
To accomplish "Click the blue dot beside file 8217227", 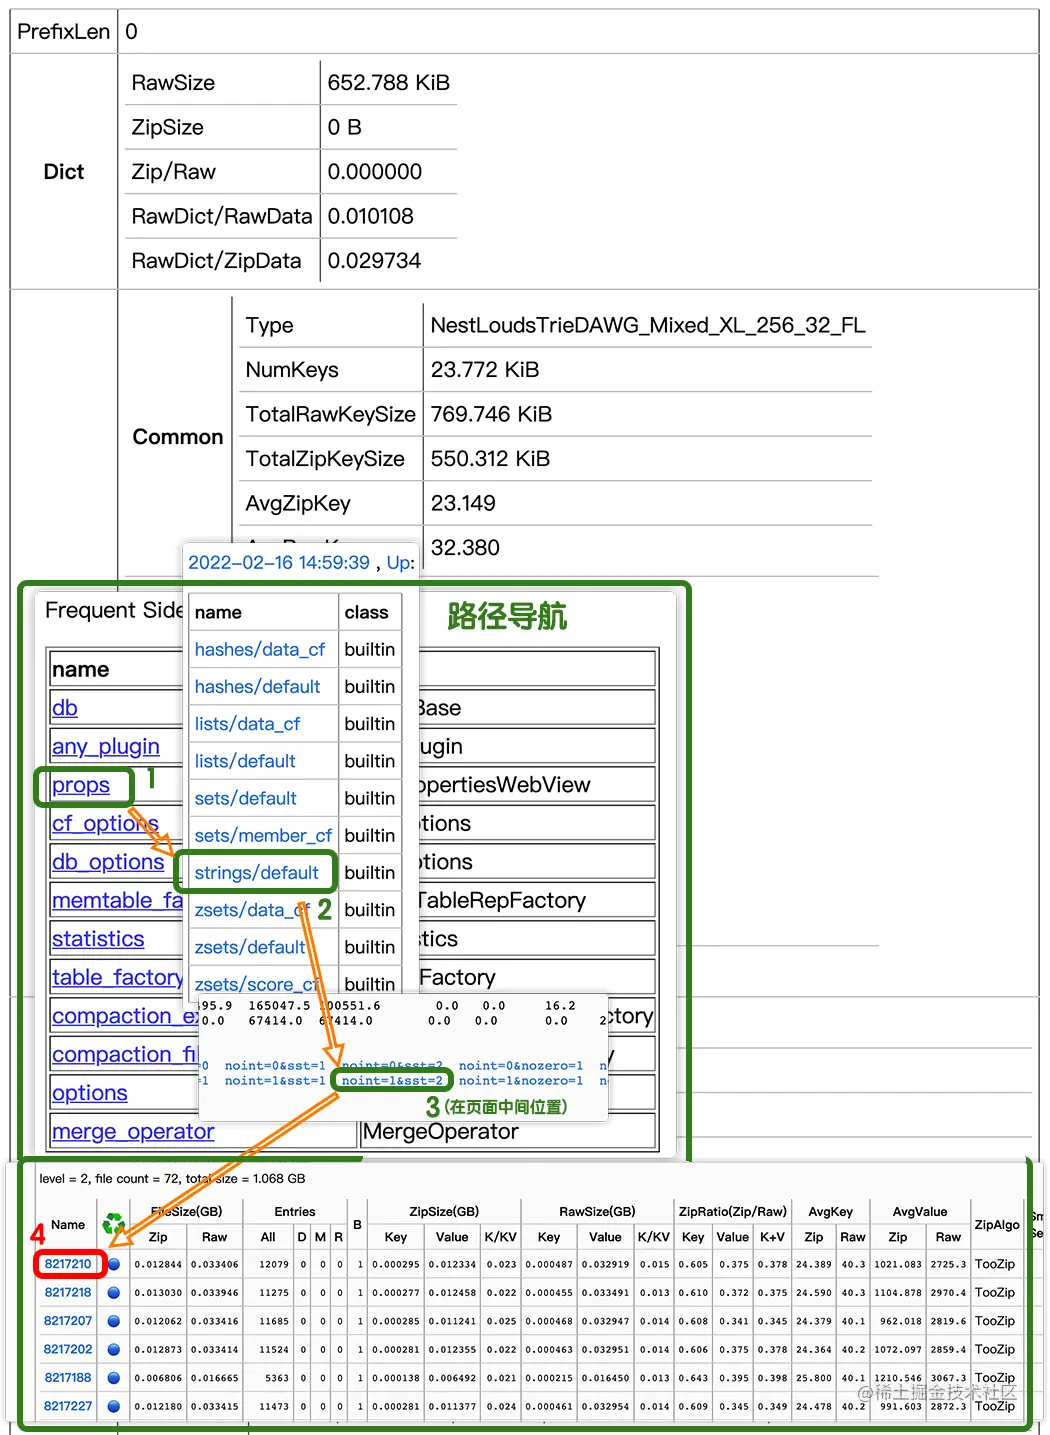I will pyautogui.click(x=114, y=1406).
